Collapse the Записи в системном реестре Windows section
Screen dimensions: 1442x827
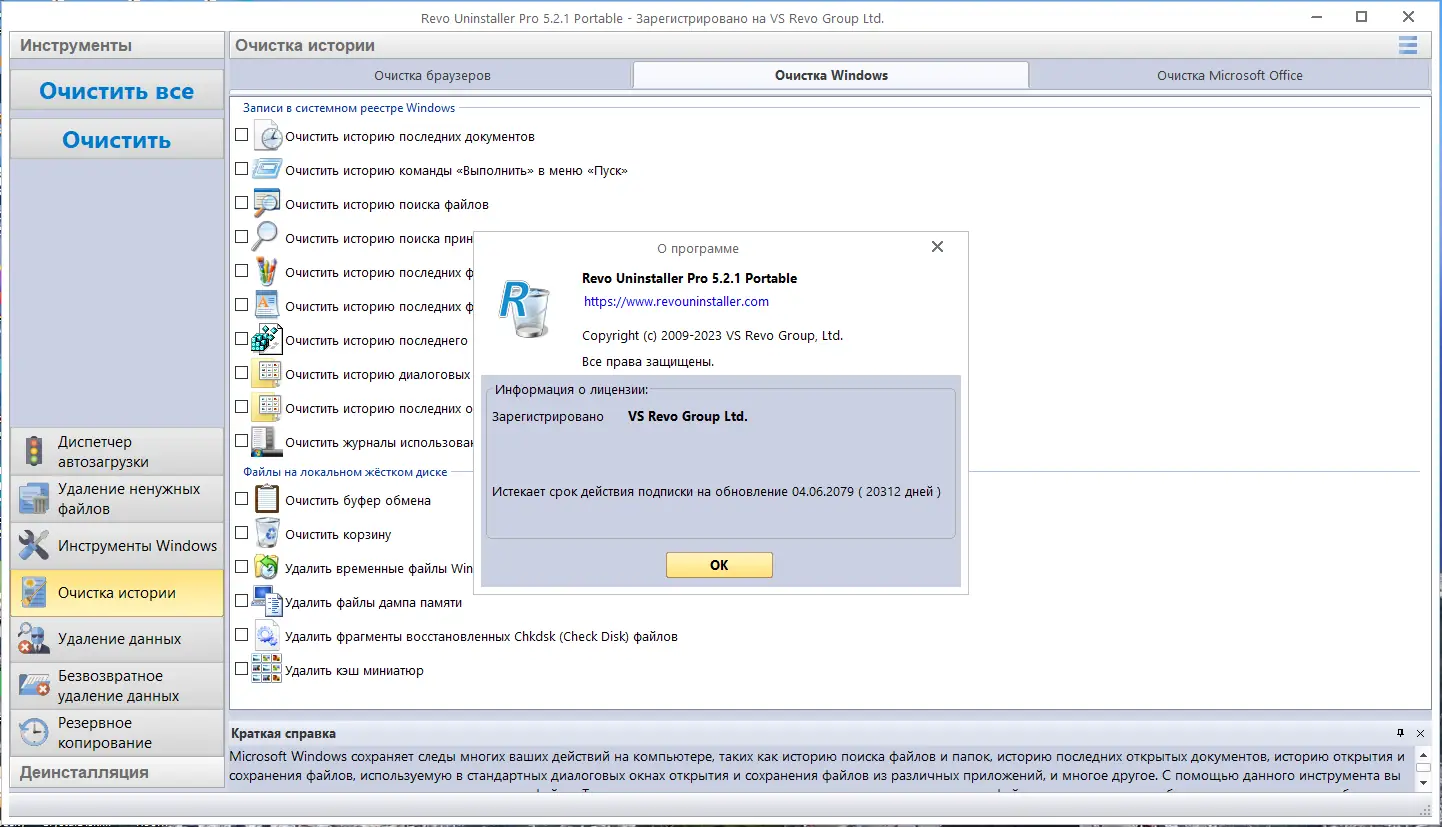(348, 108)
